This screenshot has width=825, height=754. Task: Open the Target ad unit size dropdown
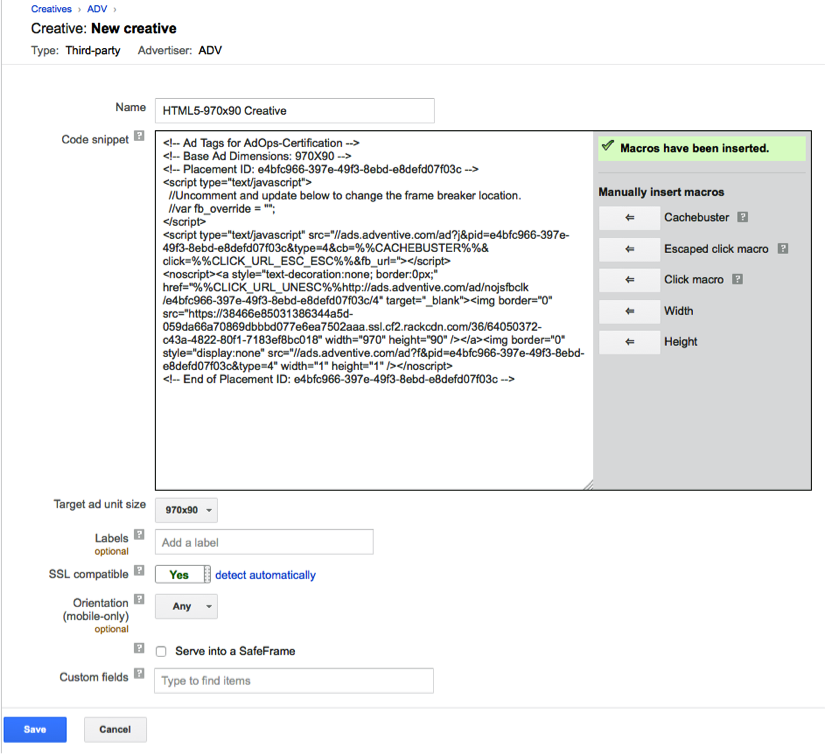click(x=186, y=510)
